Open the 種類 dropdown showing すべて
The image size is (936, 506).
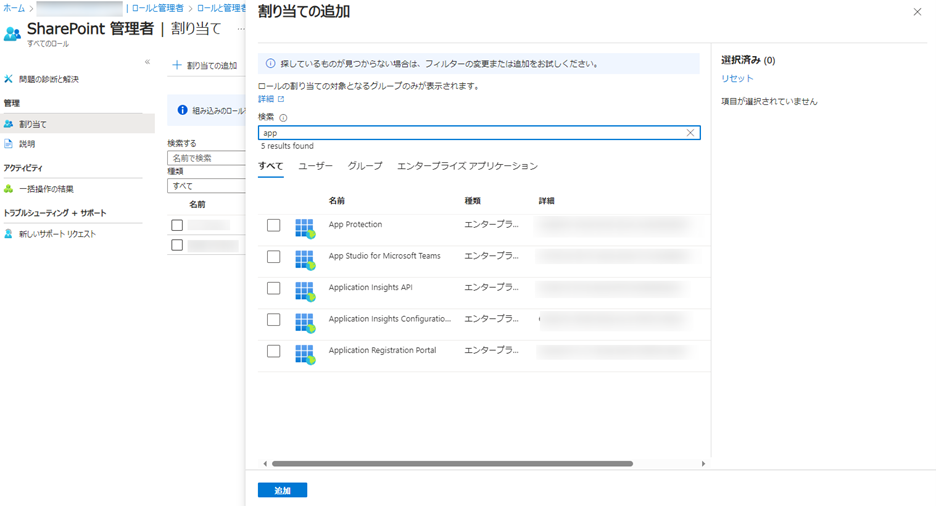(207, 186)
